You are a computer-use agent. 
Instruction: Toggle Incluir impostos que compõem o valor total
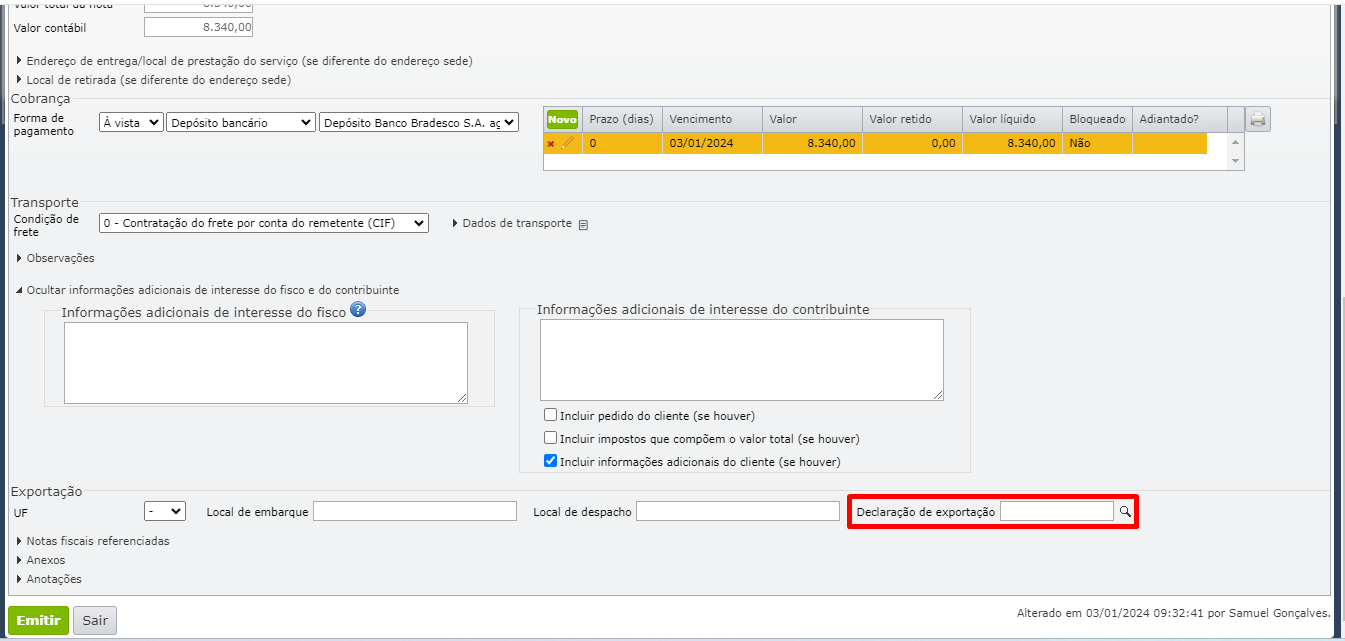[550, 438]
